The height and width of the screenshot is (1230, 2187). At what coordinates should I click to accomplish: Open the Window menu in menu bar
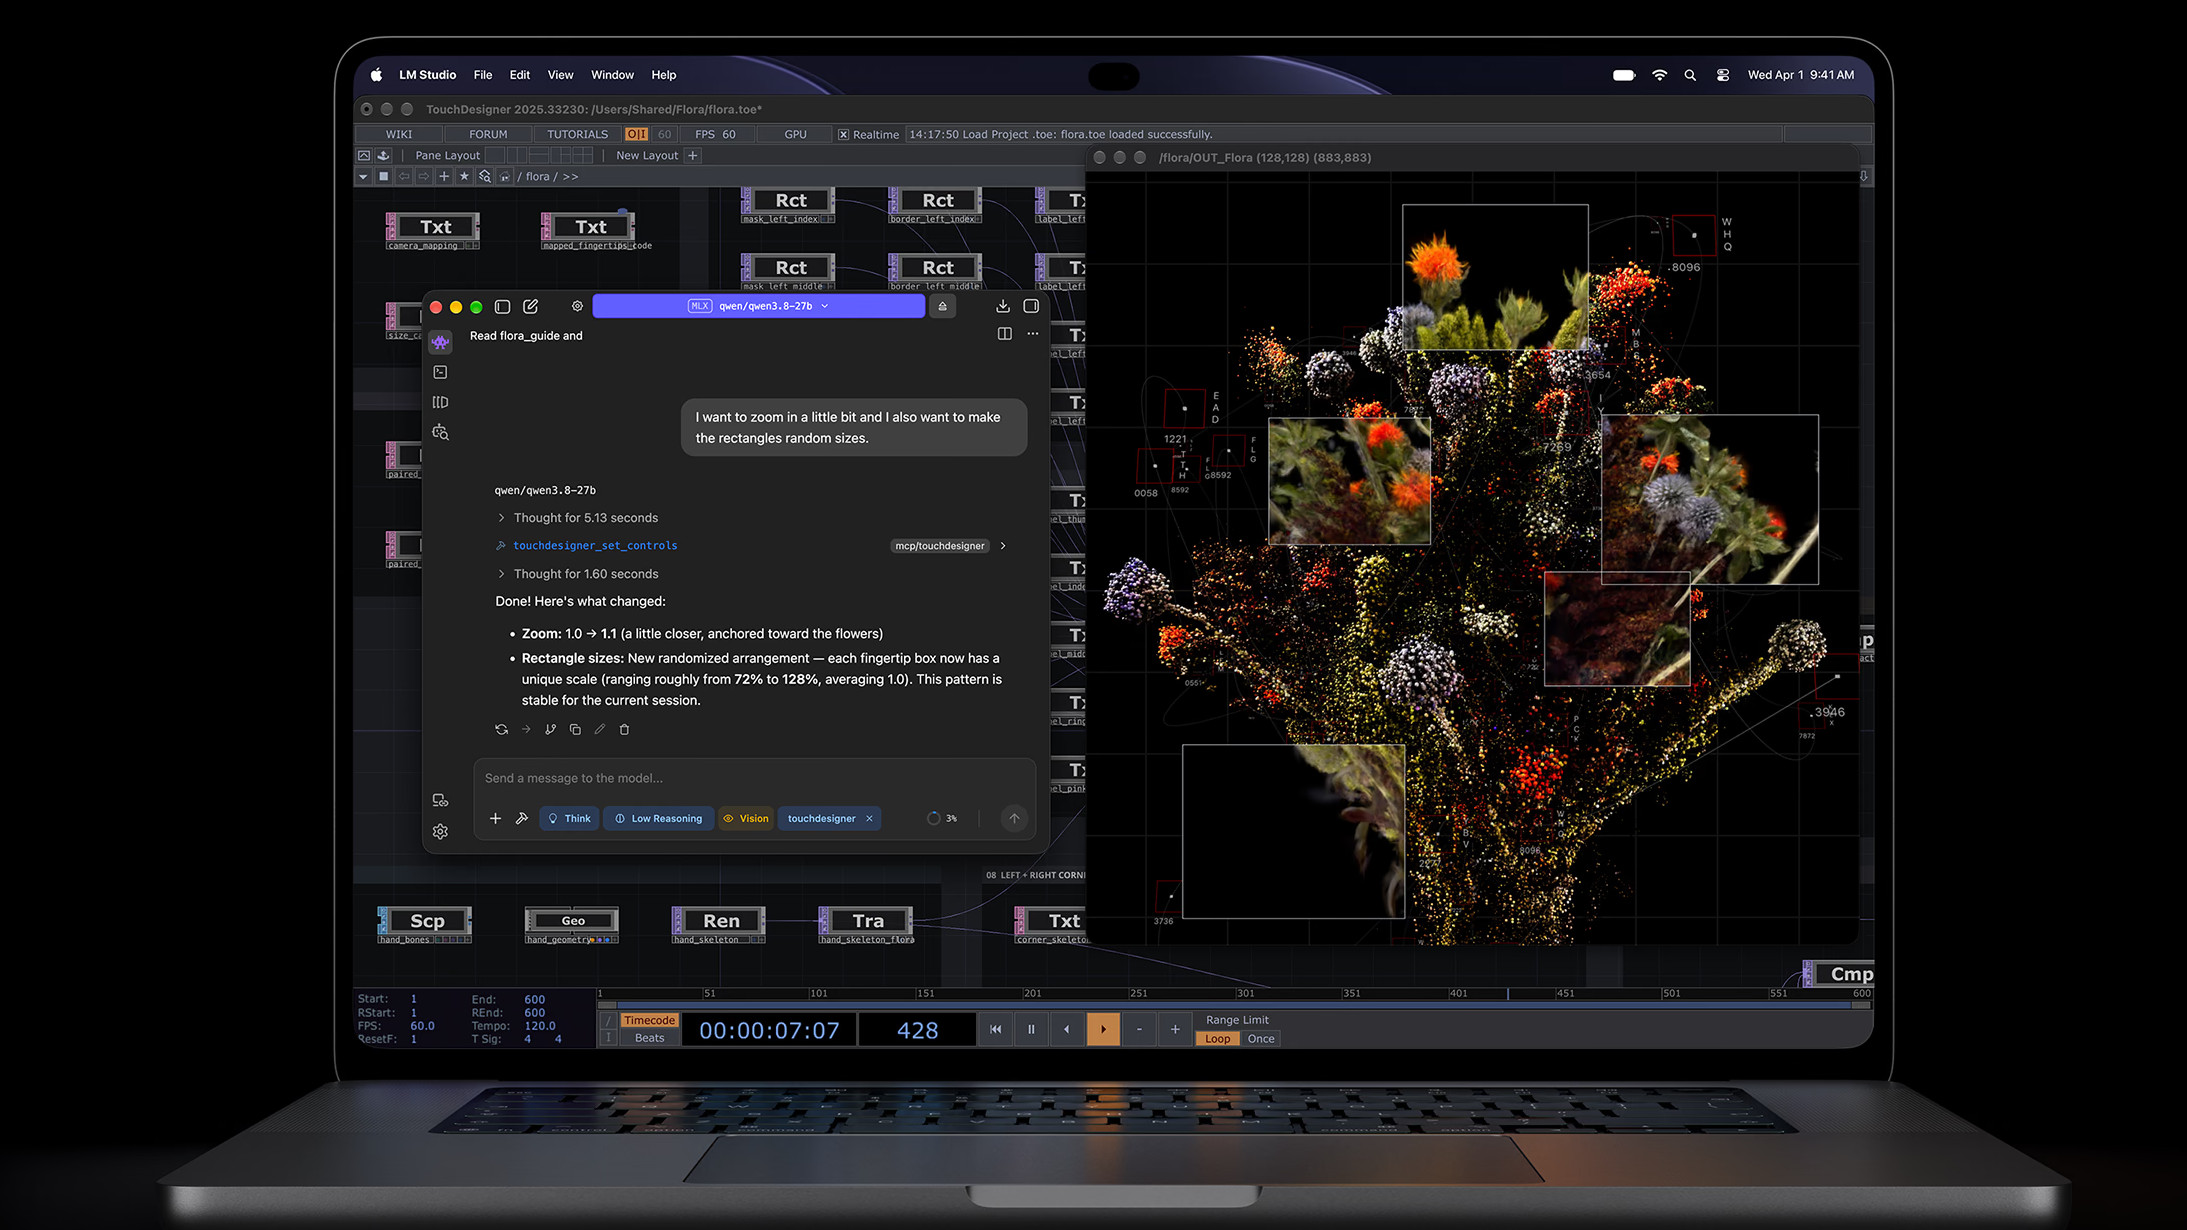click(612, 75)
